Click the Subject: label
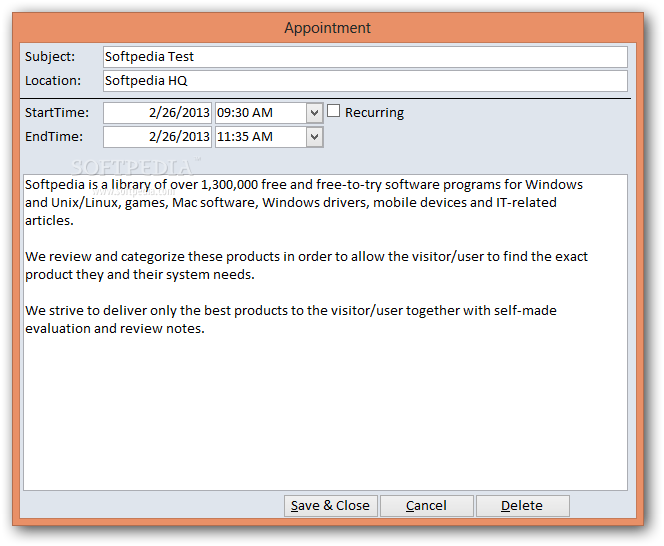The height and width of the screenshot is (546, 664). [50, 57]
